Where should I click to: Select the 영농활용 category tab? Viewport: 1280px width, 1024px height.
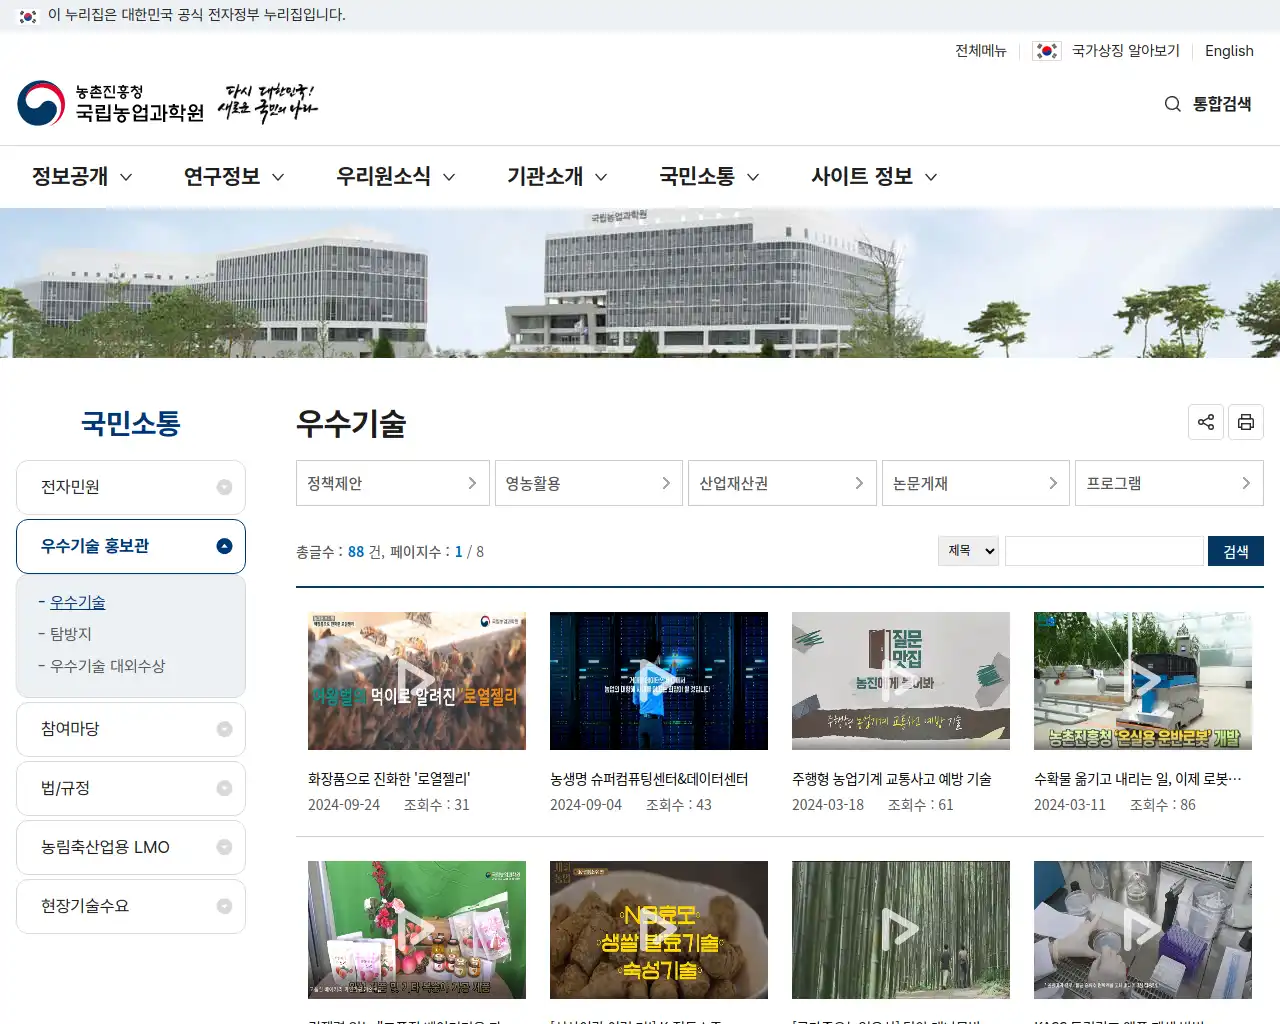(588, 483)
